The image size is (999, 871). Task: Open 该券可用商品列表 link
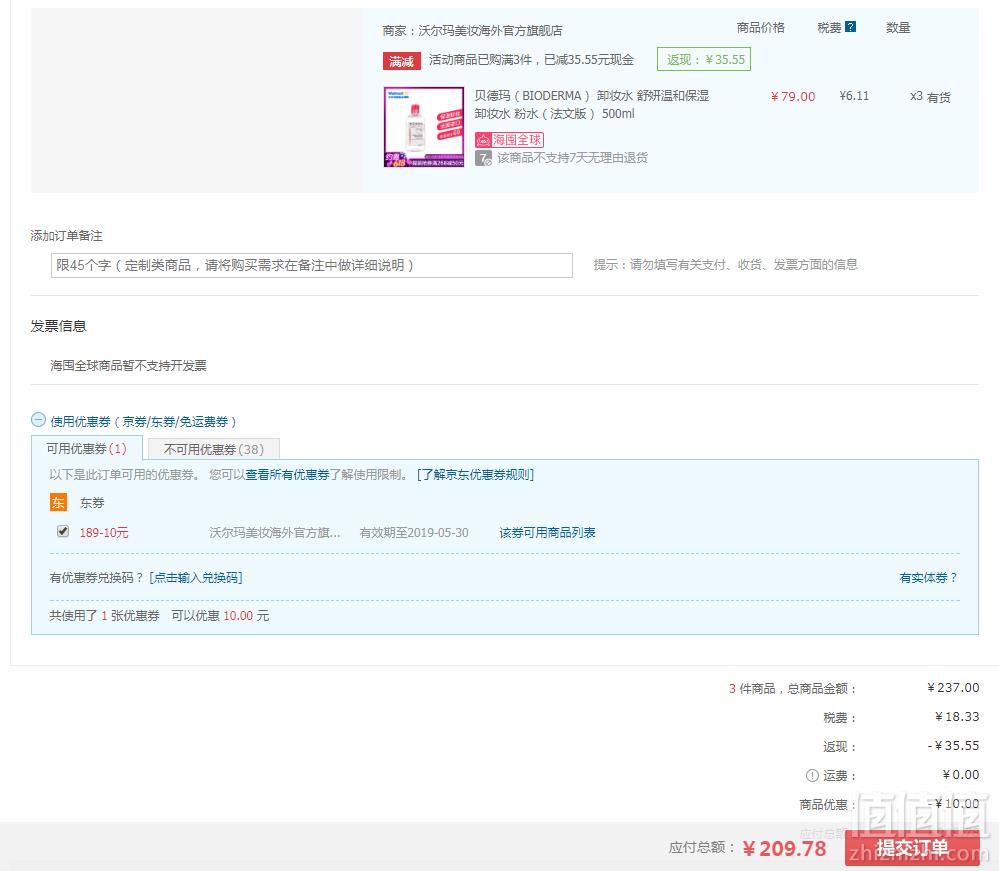click(547, 533)
